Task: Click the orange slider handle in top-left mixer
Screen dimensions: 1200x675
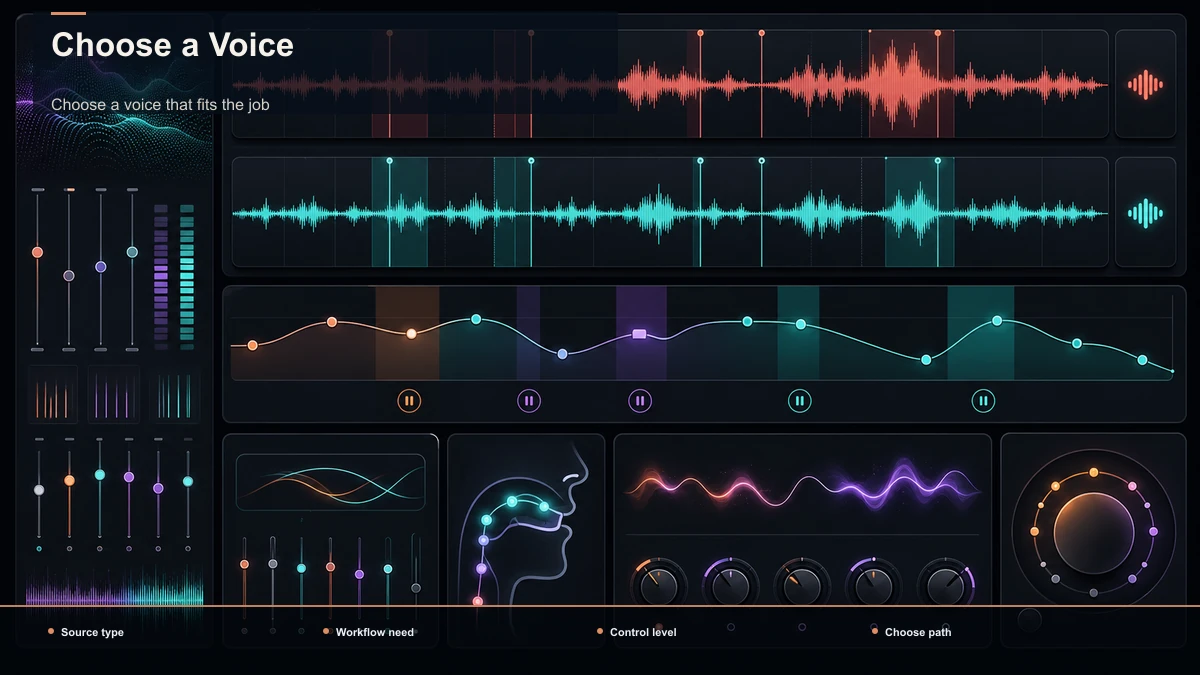Action: coord(37,252)
